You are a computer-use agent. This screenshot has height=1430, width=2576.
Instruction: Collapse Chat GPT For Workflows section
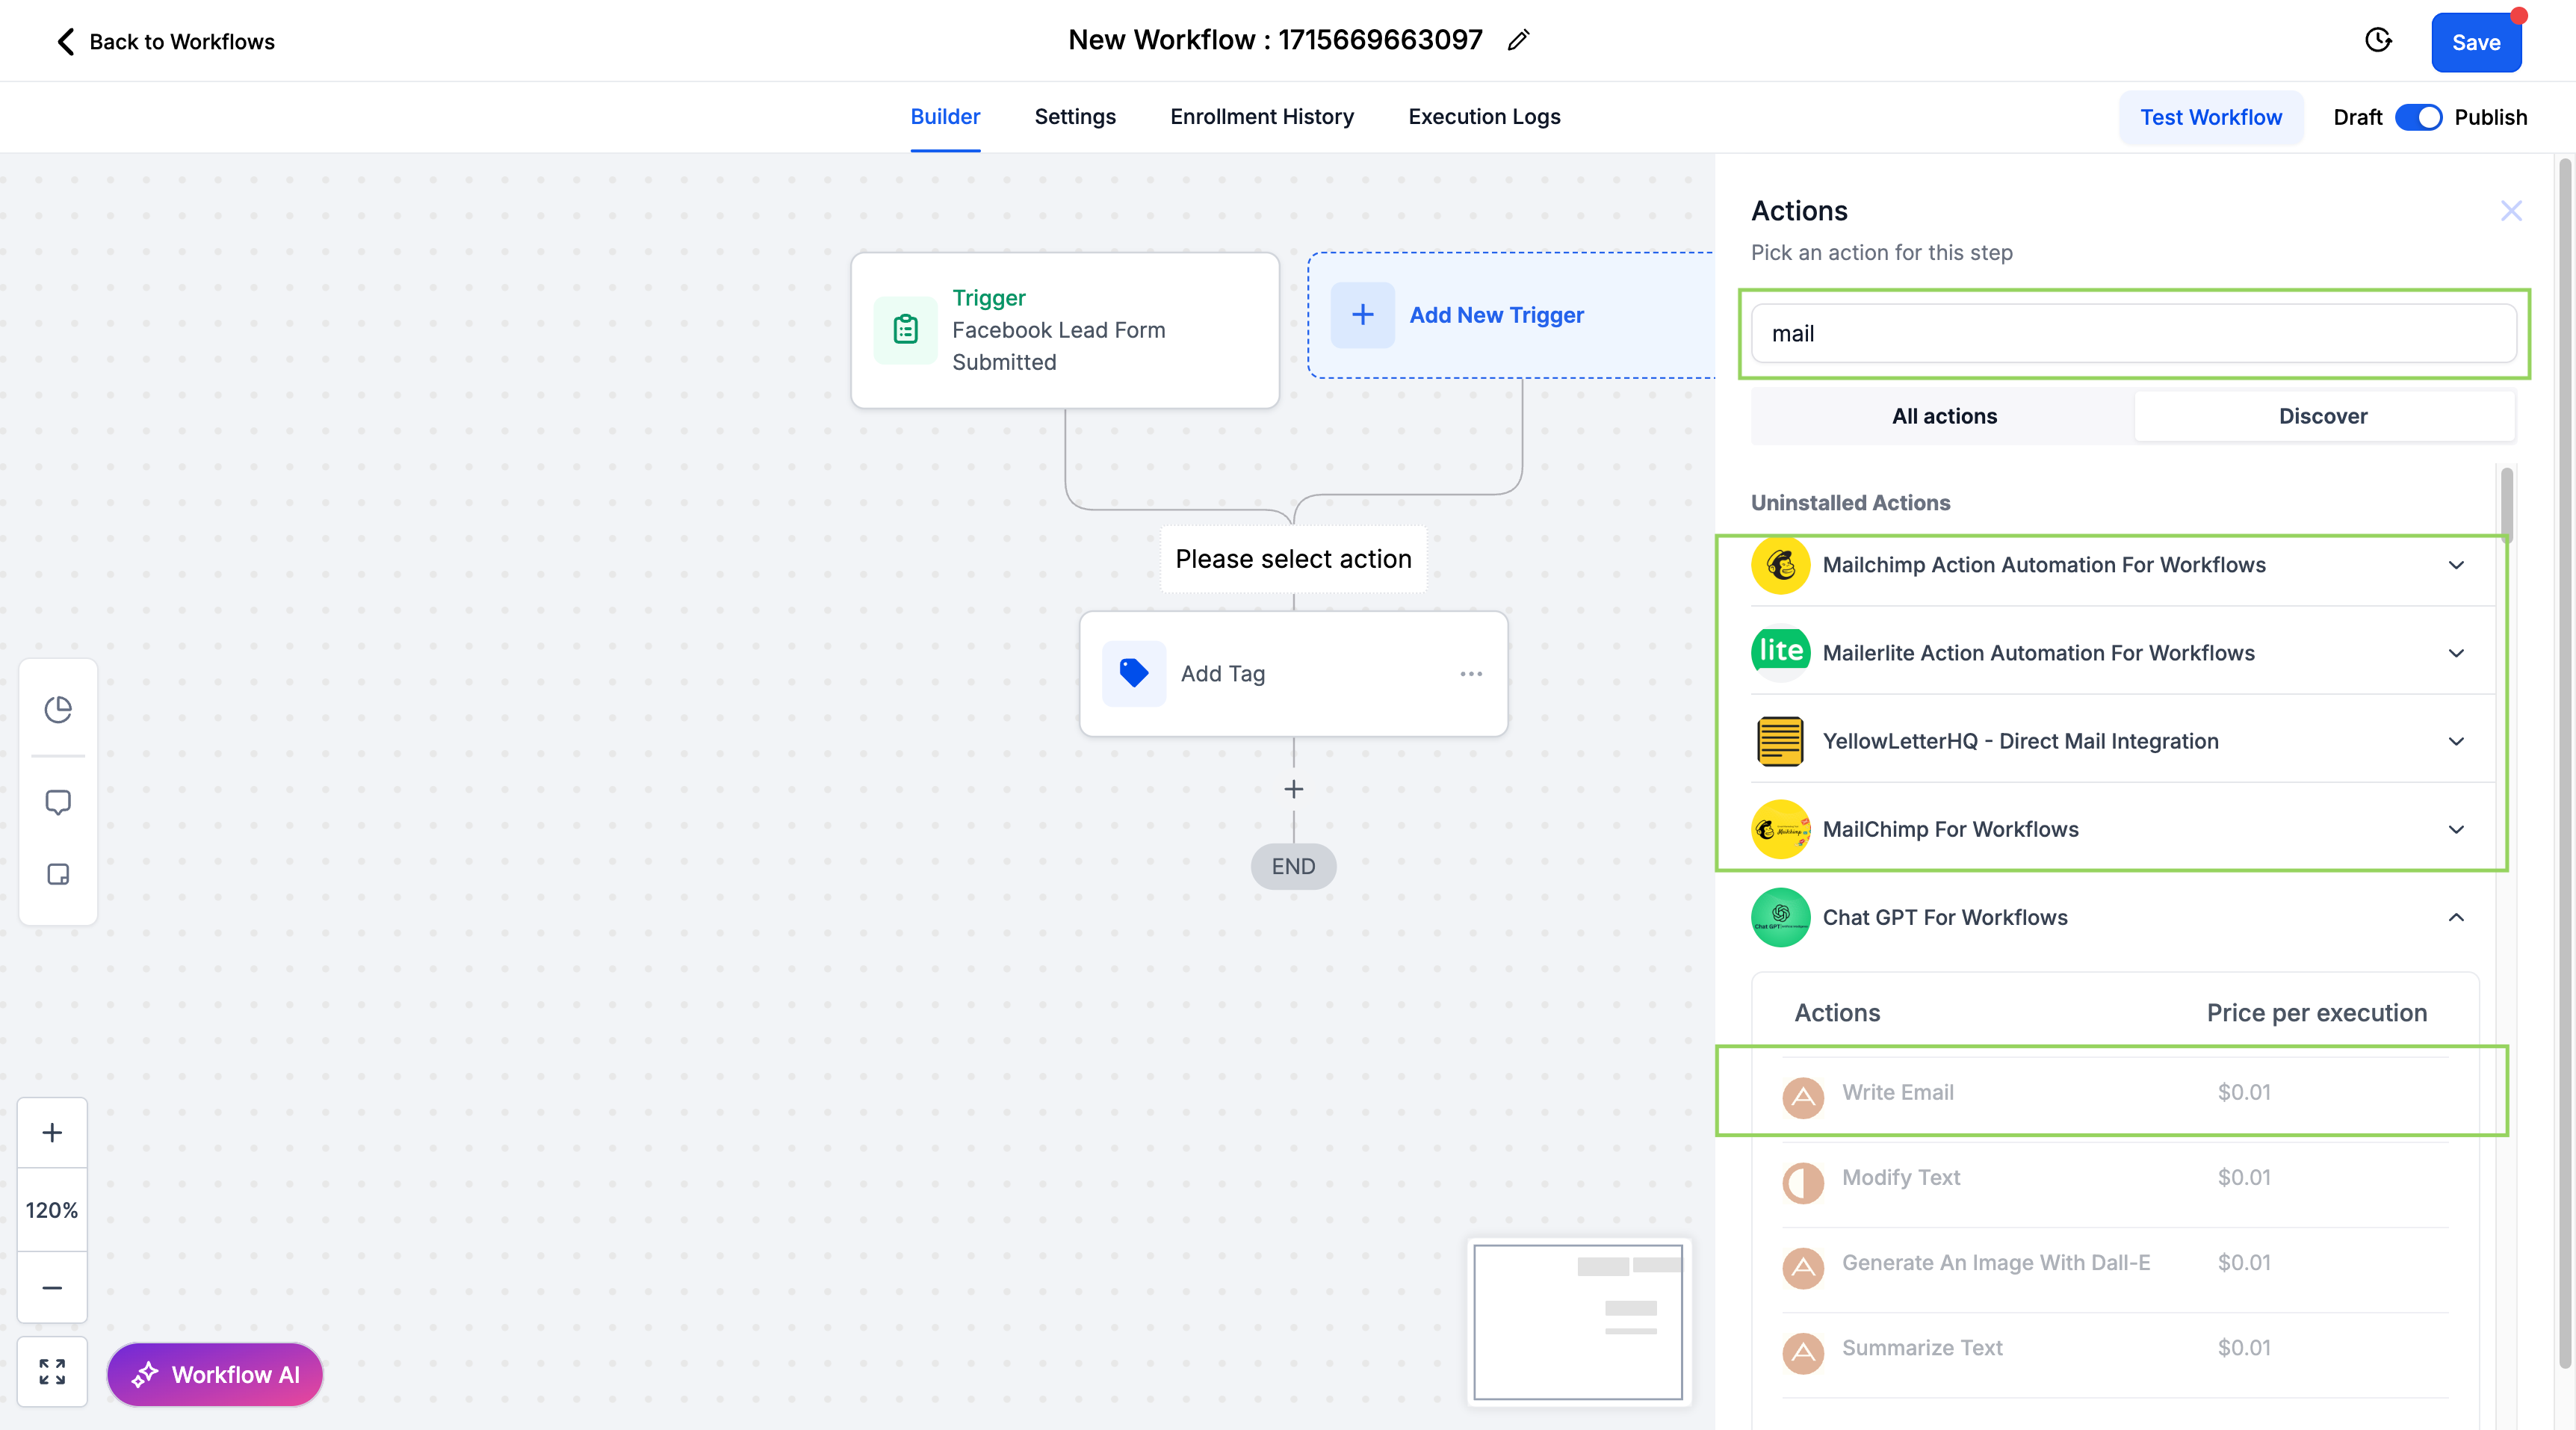point(2456,917)
